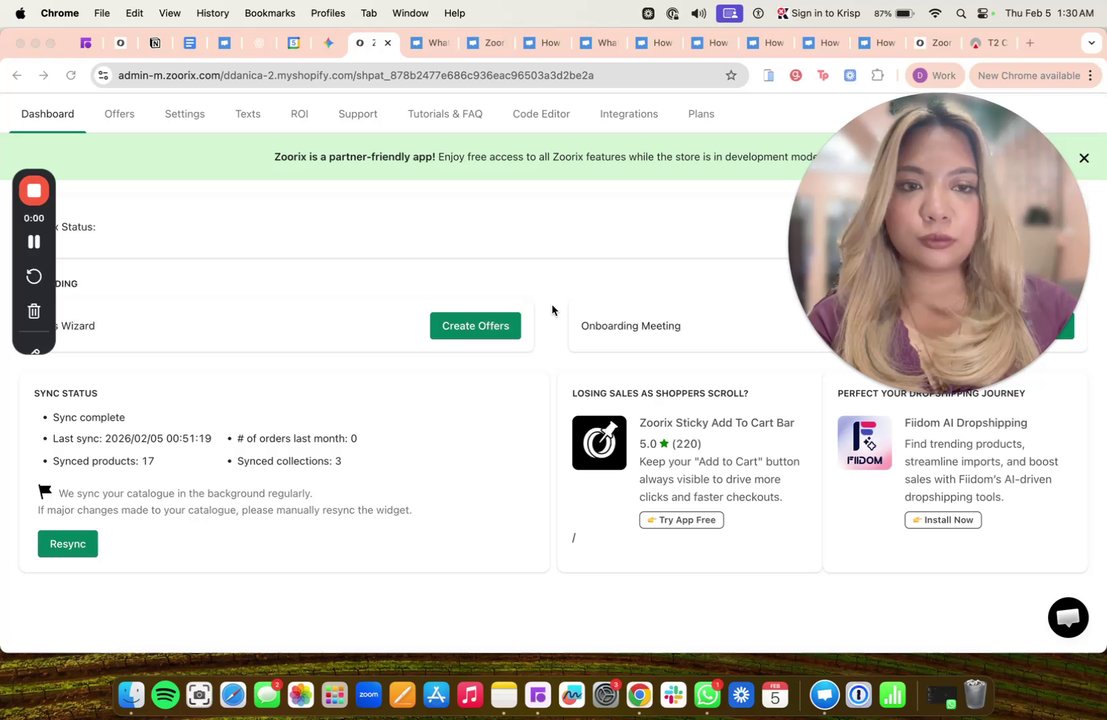Open Safari from the dock

pos(233,695)
